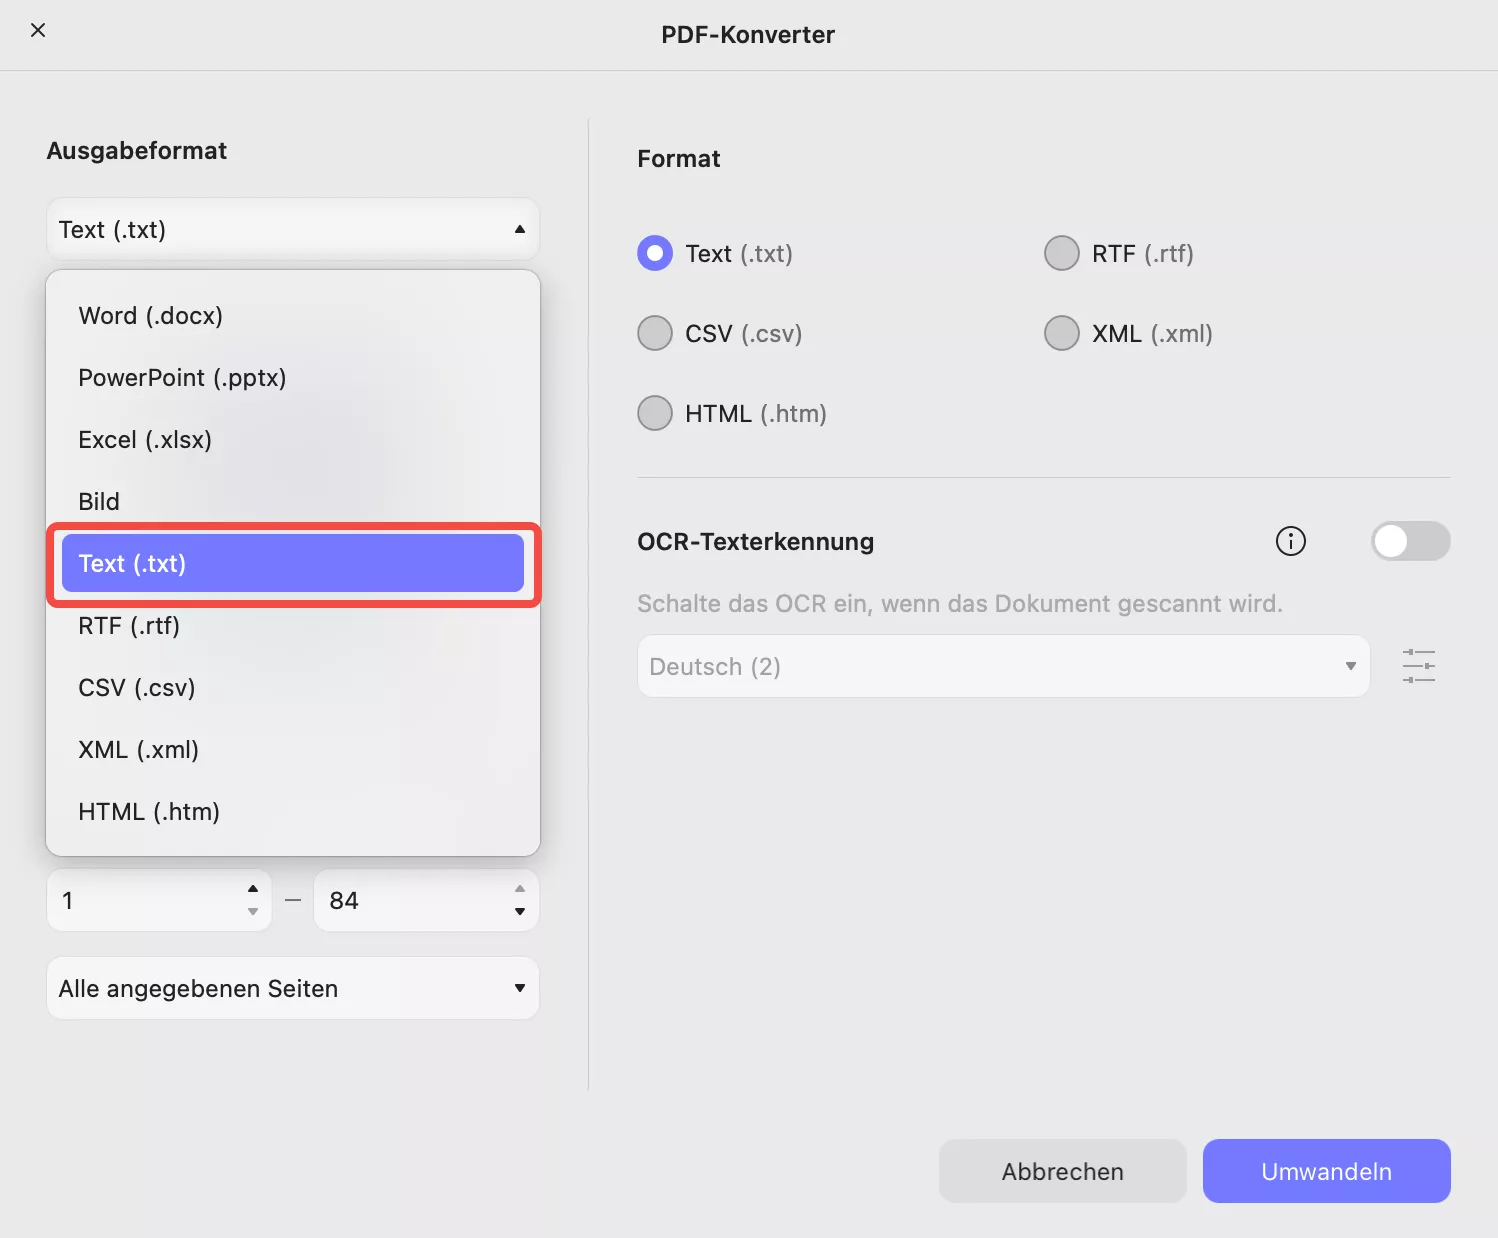The width and height of the screenshot is (1498, 1238).
Task: Click the info icon beside OCR-Texterkennung
Action: tap(1291, 541)
